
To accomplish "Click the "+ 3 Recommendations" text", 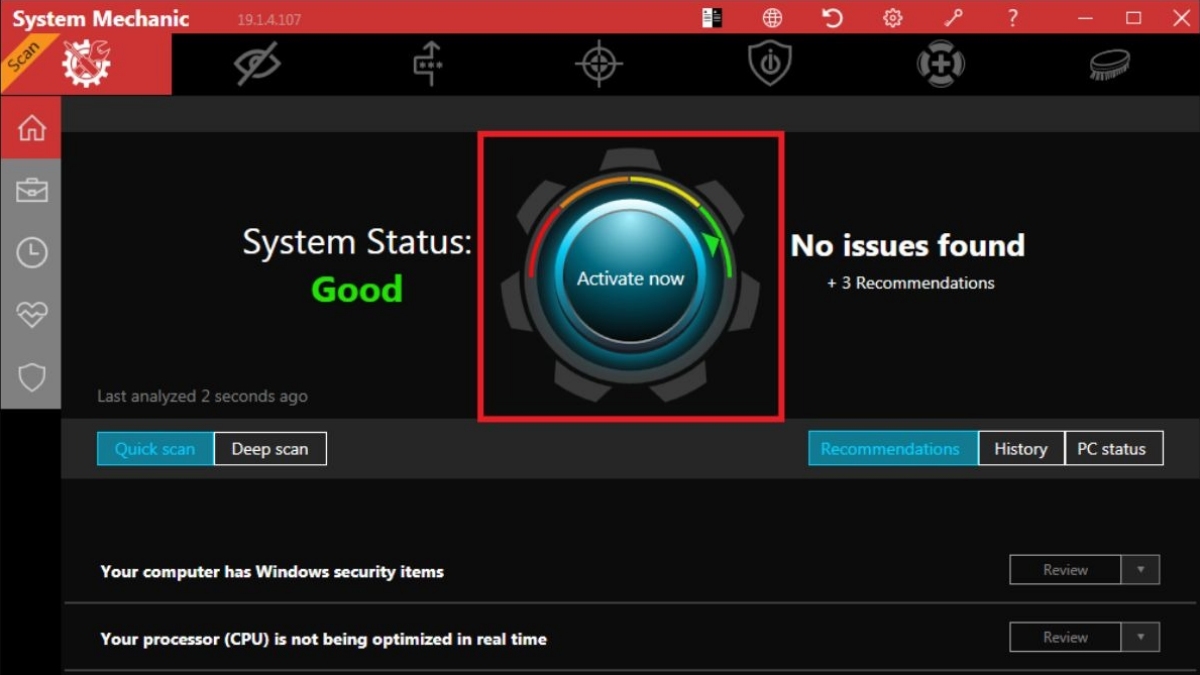I will [911, 283].
